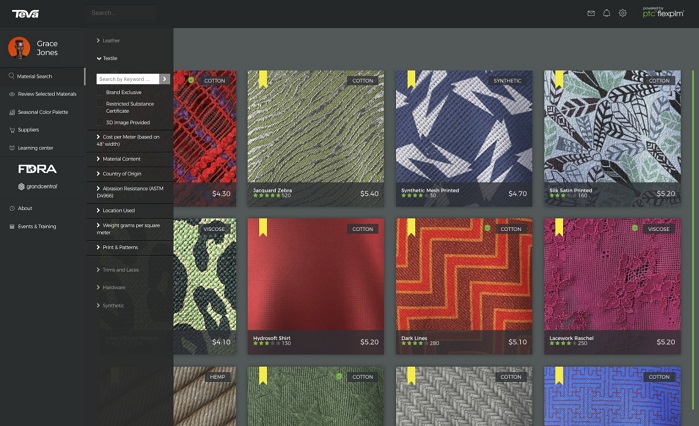Image resolution: width=699 pixels, height=426 pixels.
Task: Expand the Material Content filter
Action: pyautogui.click(x=98, y=159)
